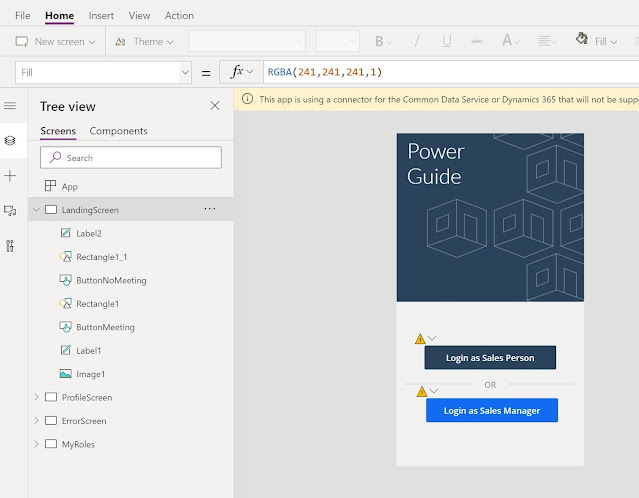Click Login as Sales Person button

click(x=490, y=358)
